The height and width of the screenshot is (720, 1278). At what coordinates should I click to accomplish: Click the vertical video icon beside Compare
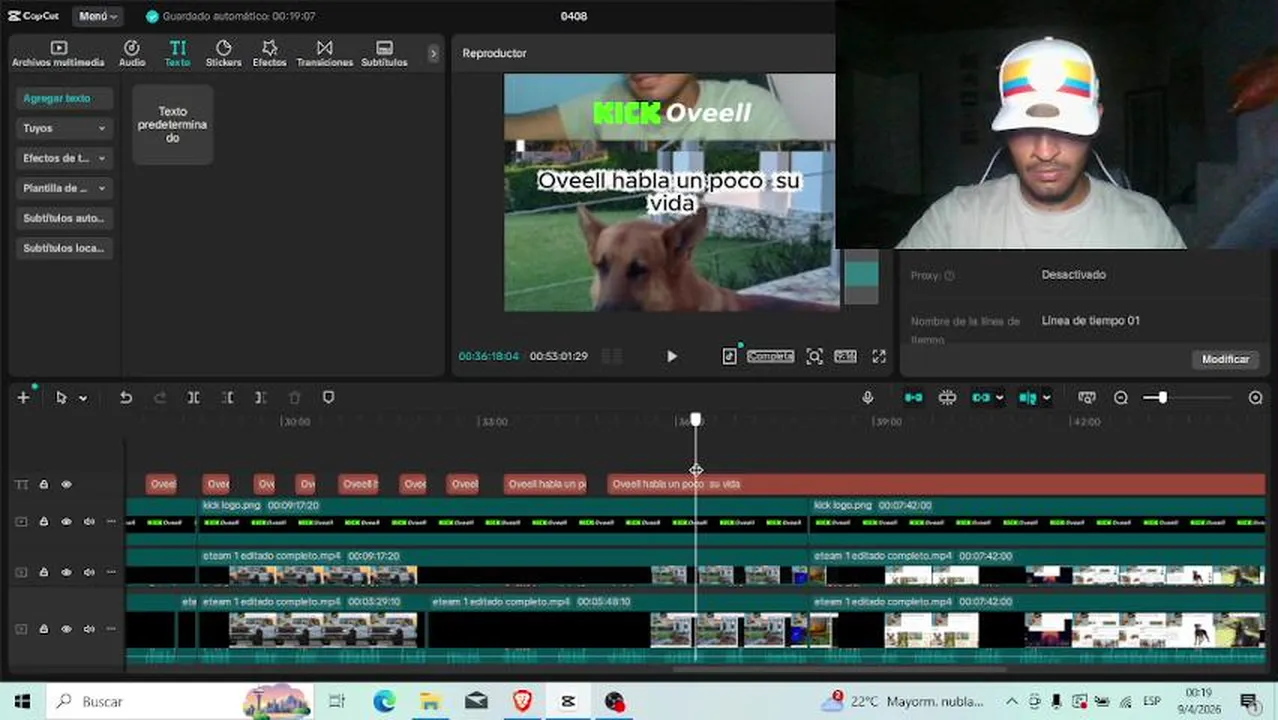(730, 356)
